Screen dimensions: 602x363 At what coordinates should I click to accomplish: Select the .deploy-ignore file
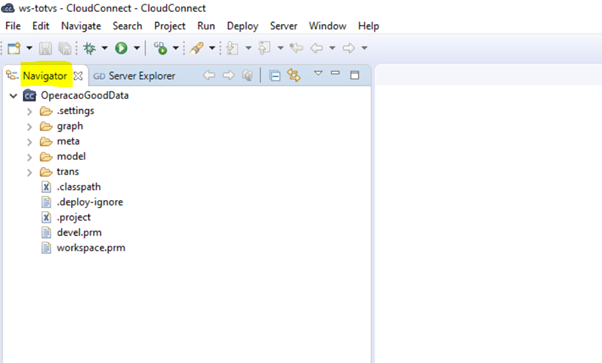coord(90,202)
